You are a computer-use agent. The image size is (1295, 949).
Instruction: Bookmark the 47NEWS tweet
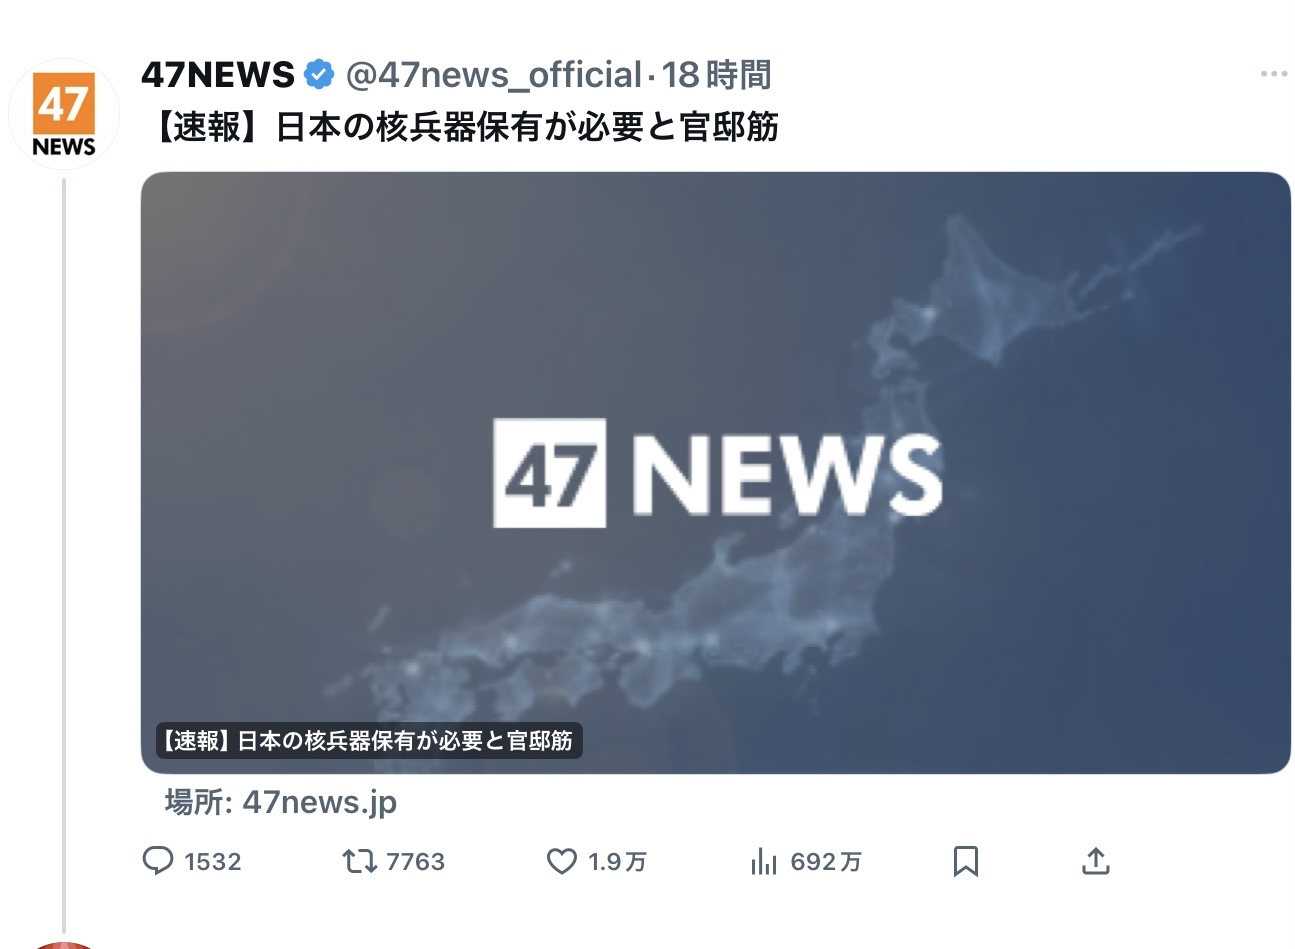click(966, 861)
